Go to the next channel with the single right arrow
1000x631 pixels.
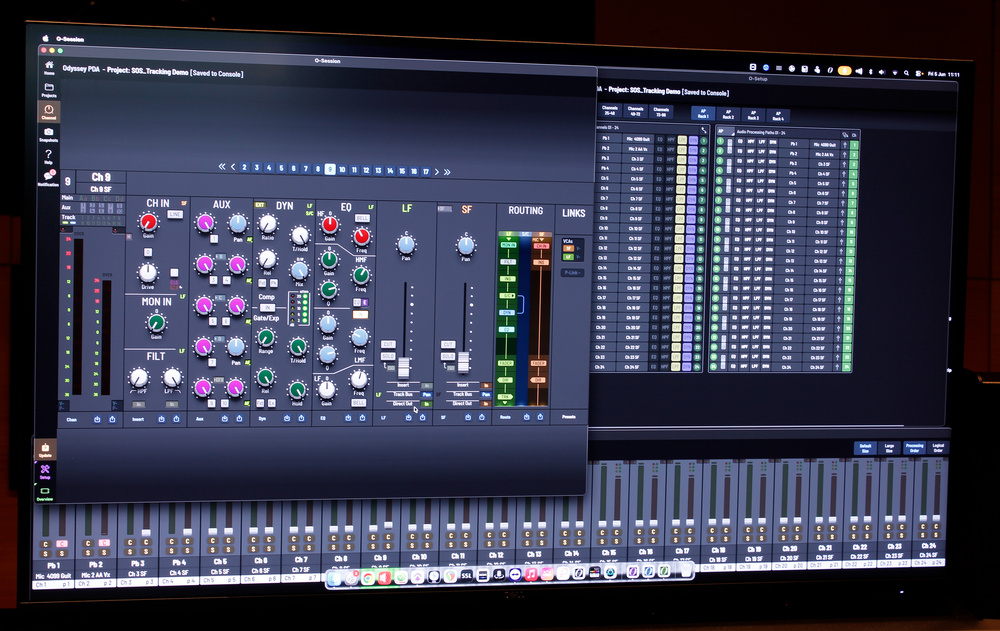[x=437, y=172]
